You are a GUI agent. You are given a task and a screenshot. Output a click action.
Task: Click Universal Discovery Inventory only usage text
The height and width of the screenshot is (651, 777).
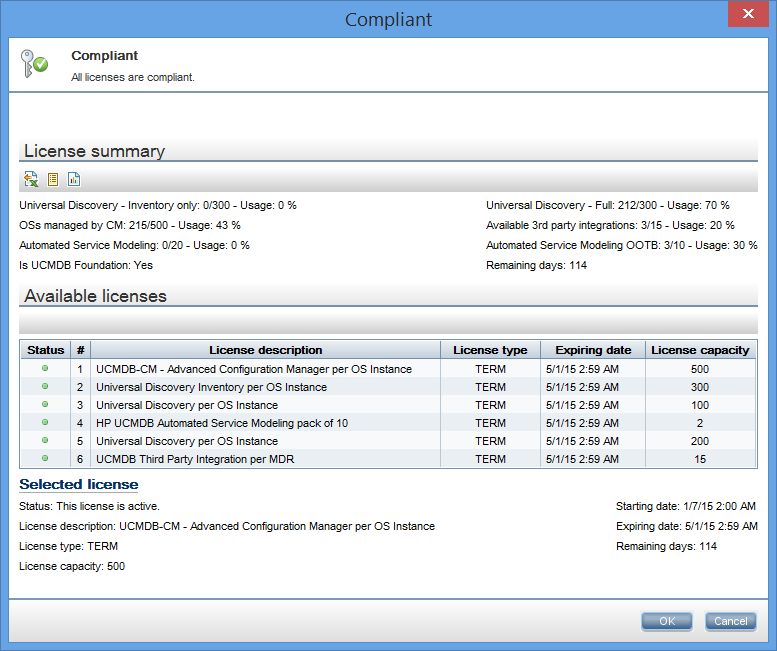pos(158,205)
